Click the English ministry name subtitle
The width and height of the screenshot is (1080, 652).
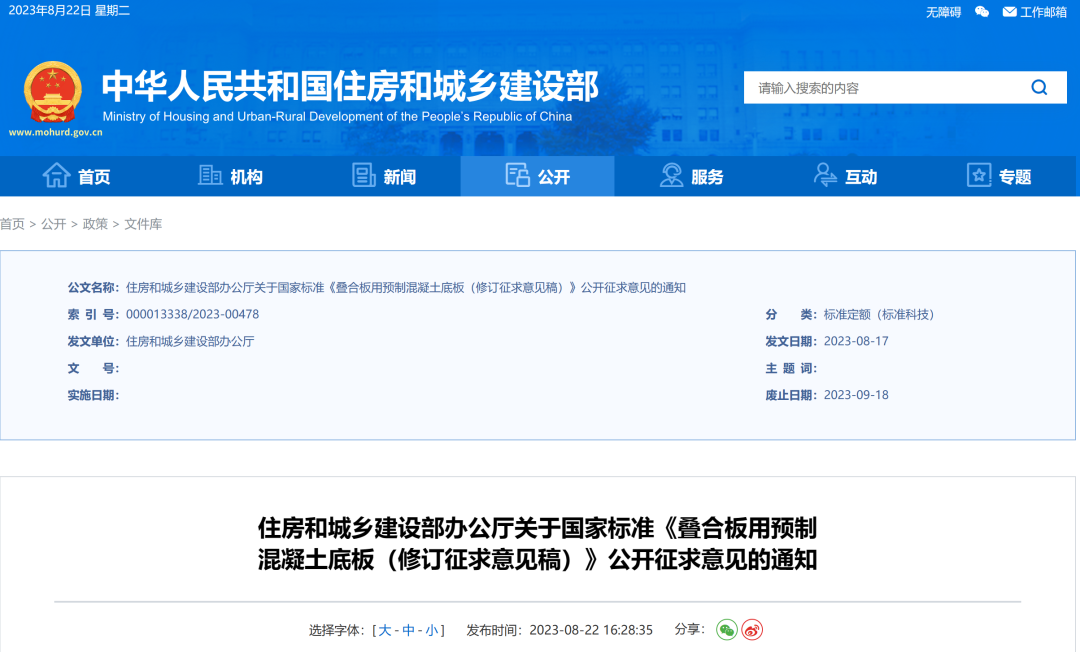click(338, 116)
